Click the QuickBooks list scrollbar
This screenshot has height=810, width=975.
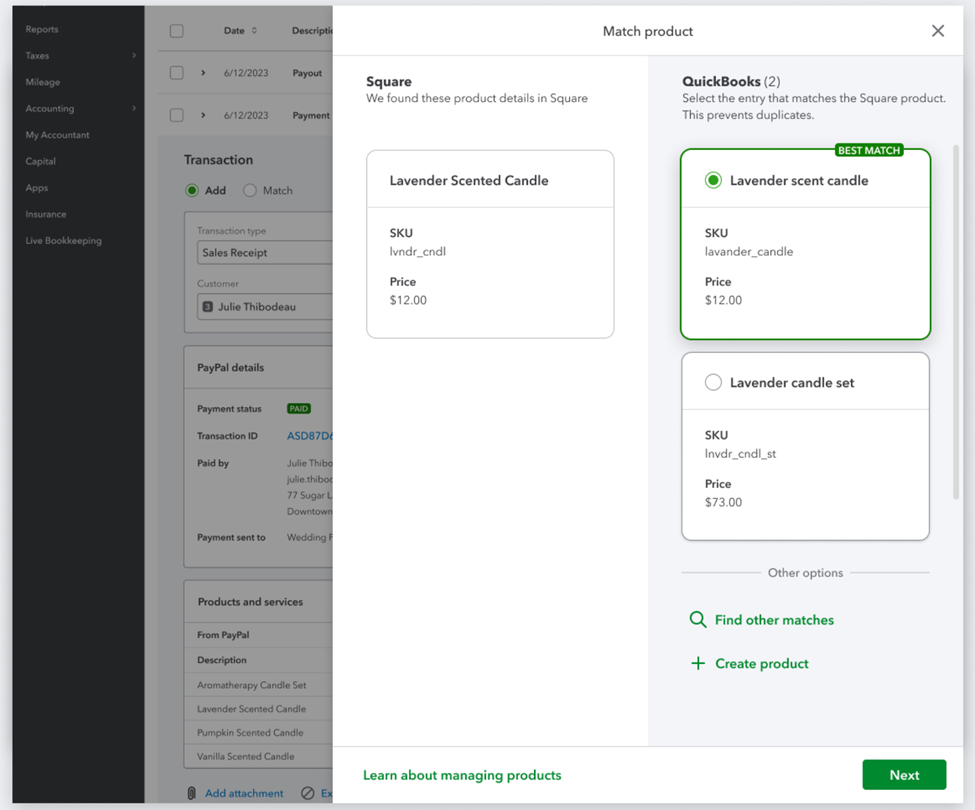coord(956,322)
